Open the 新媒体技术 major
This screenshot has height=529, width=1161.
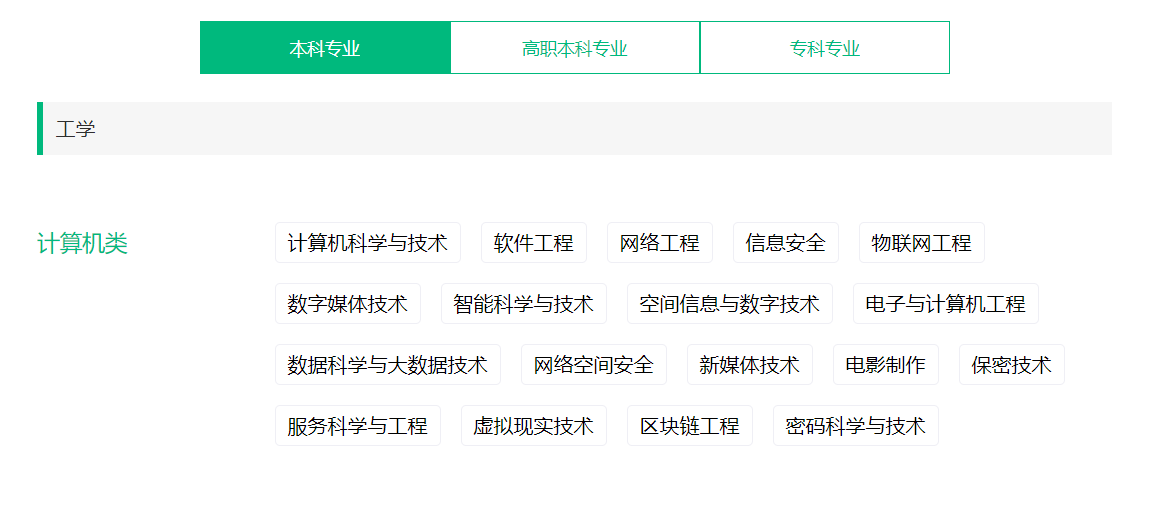[x=749, y=365]
